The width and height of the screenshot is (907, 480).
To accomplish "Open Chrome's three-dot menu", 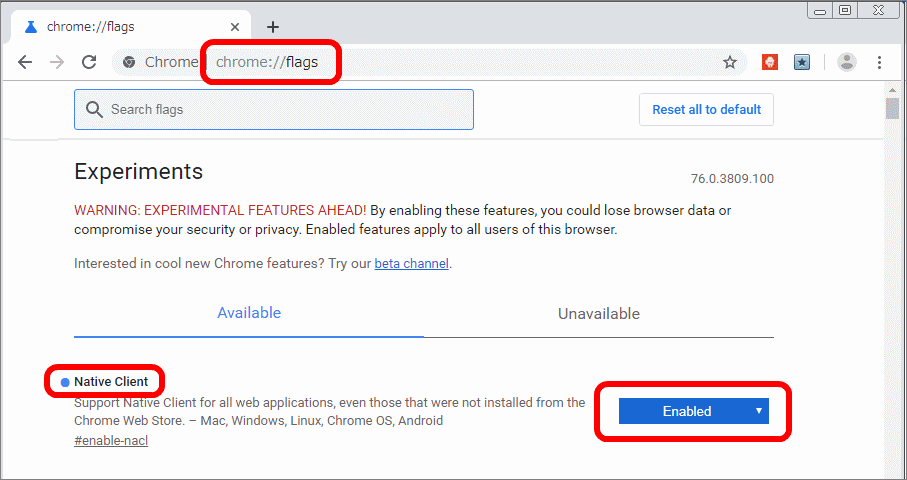I will click(879, 62).
